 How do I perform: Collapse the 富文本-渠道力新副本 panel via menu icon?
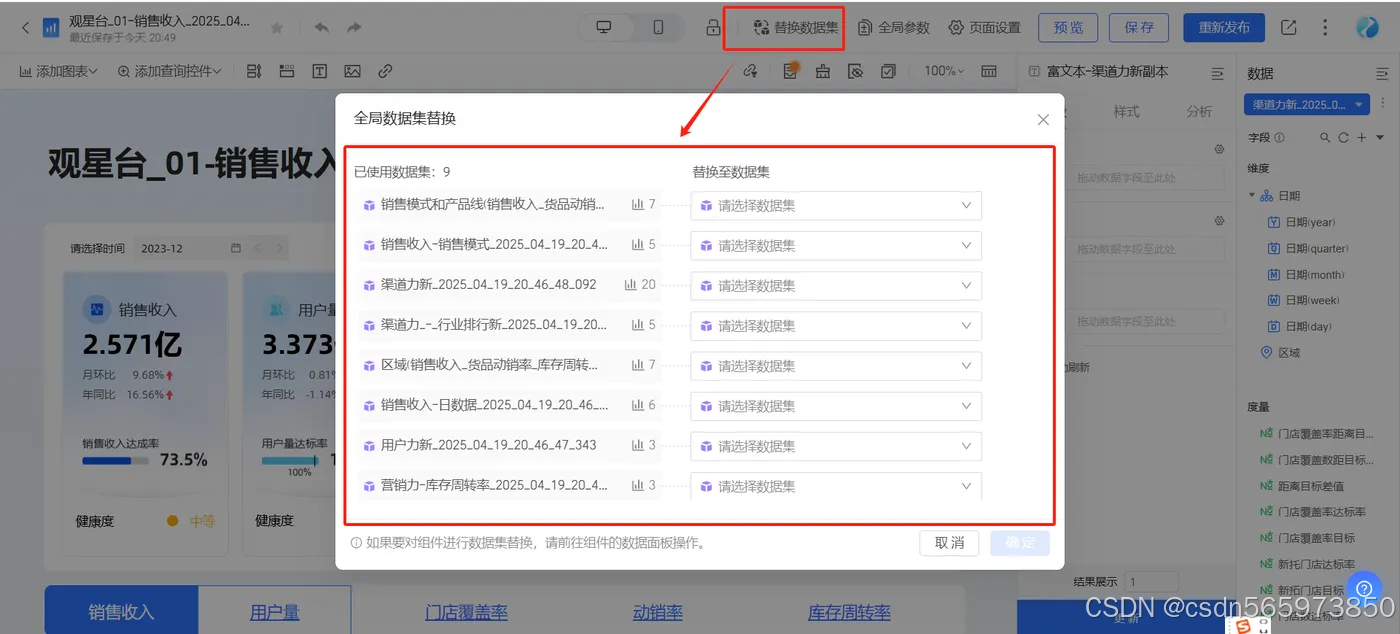click(1217, 73)
